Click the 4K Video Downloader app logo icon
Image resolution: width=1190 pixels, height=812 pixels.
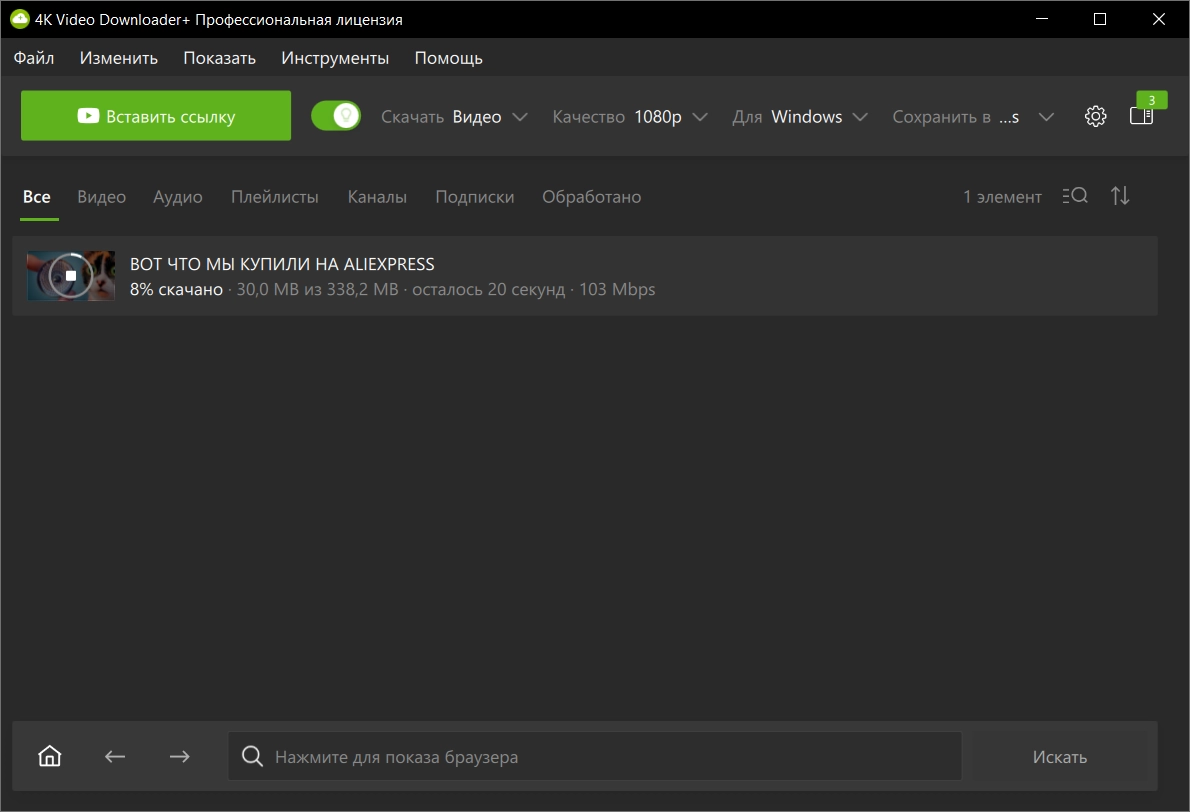[x=20, y=19]
